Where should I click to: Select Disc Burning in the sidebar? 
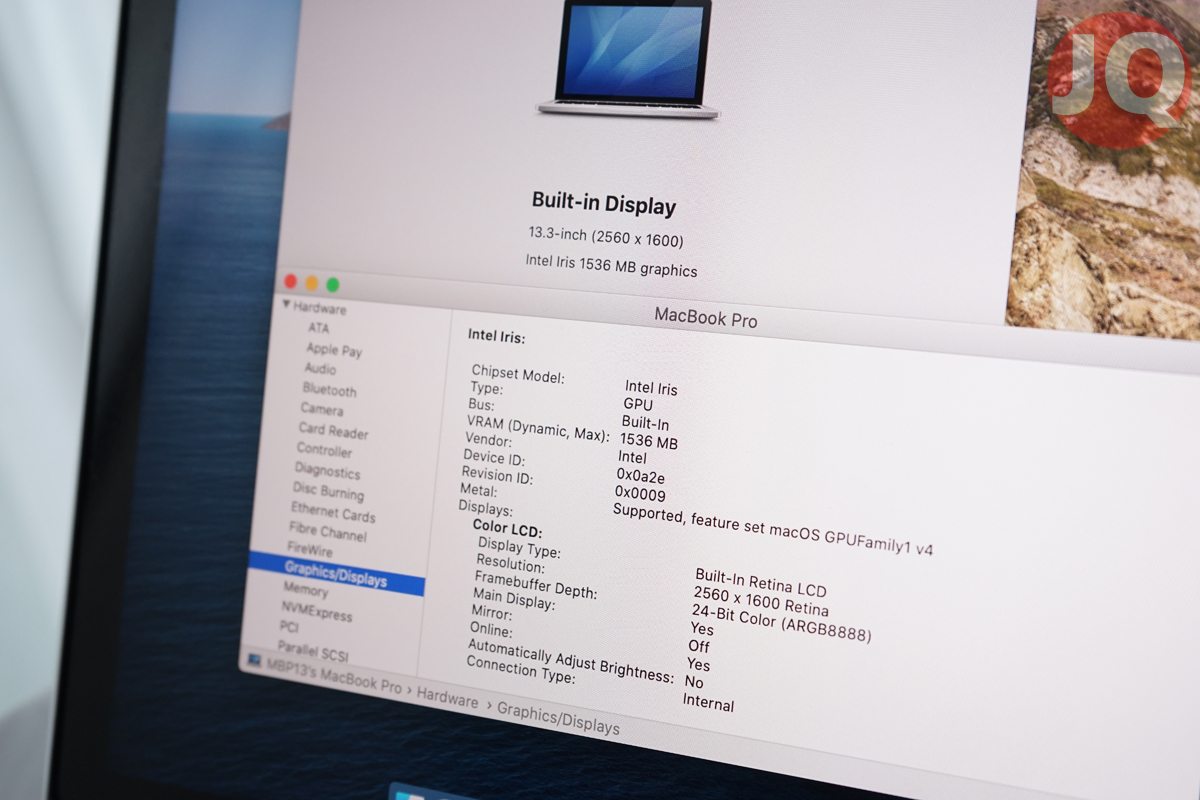(328, 491)
